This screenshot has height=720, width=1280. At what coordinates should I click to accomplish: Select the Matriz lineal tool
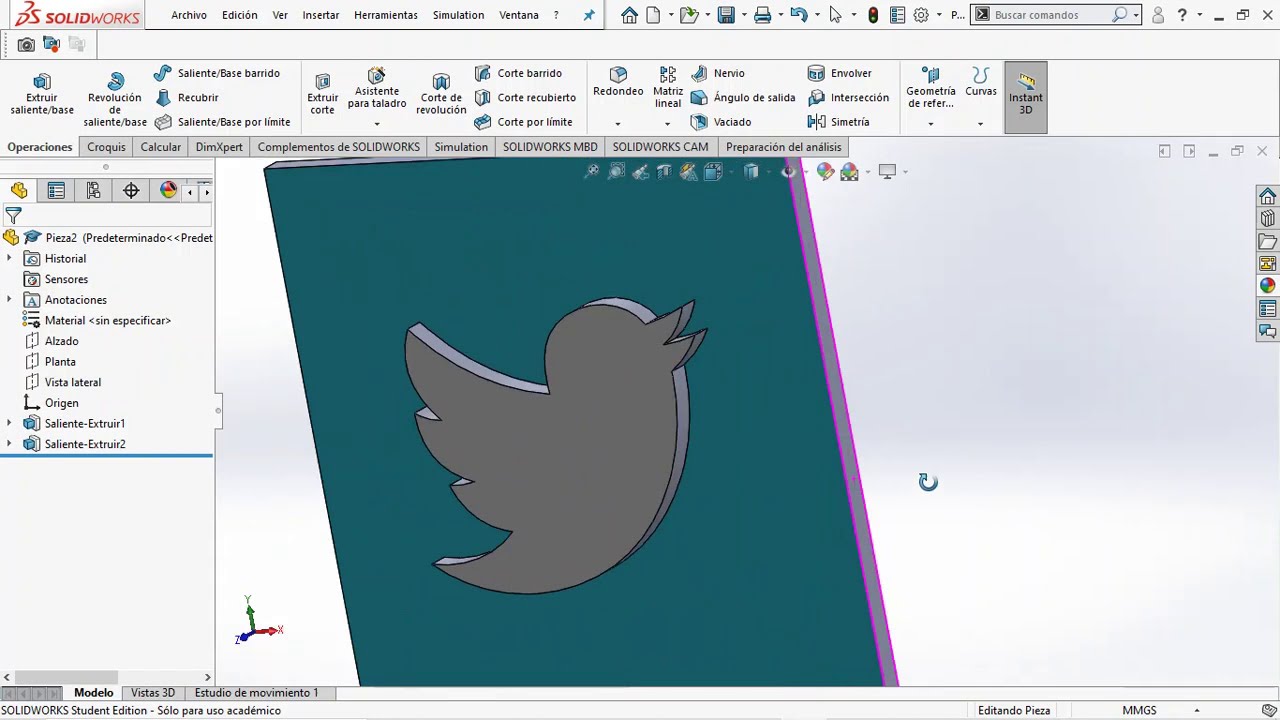tap(668, 87)
